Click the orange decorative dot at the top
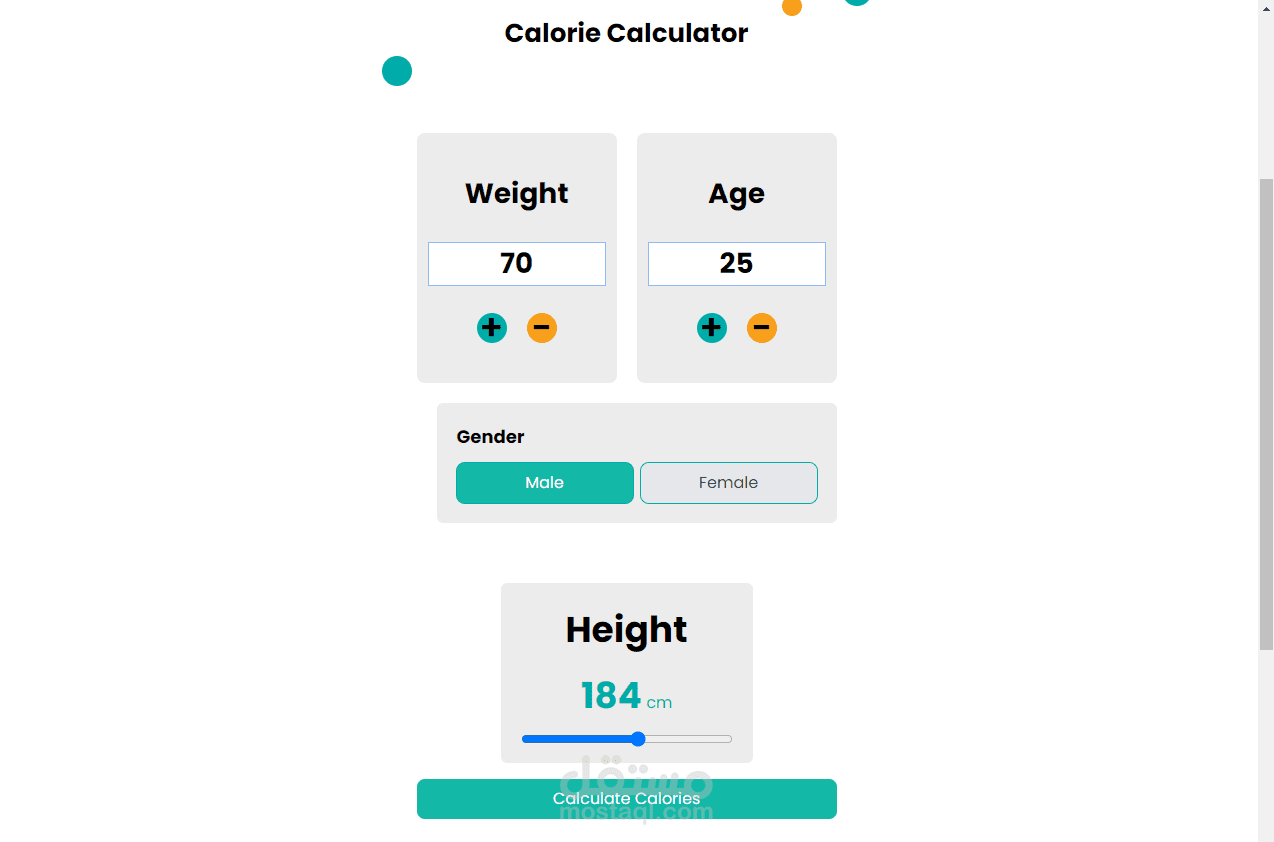Image resolution: width=1274 pixels, height=842 pixels. (792, 6)
